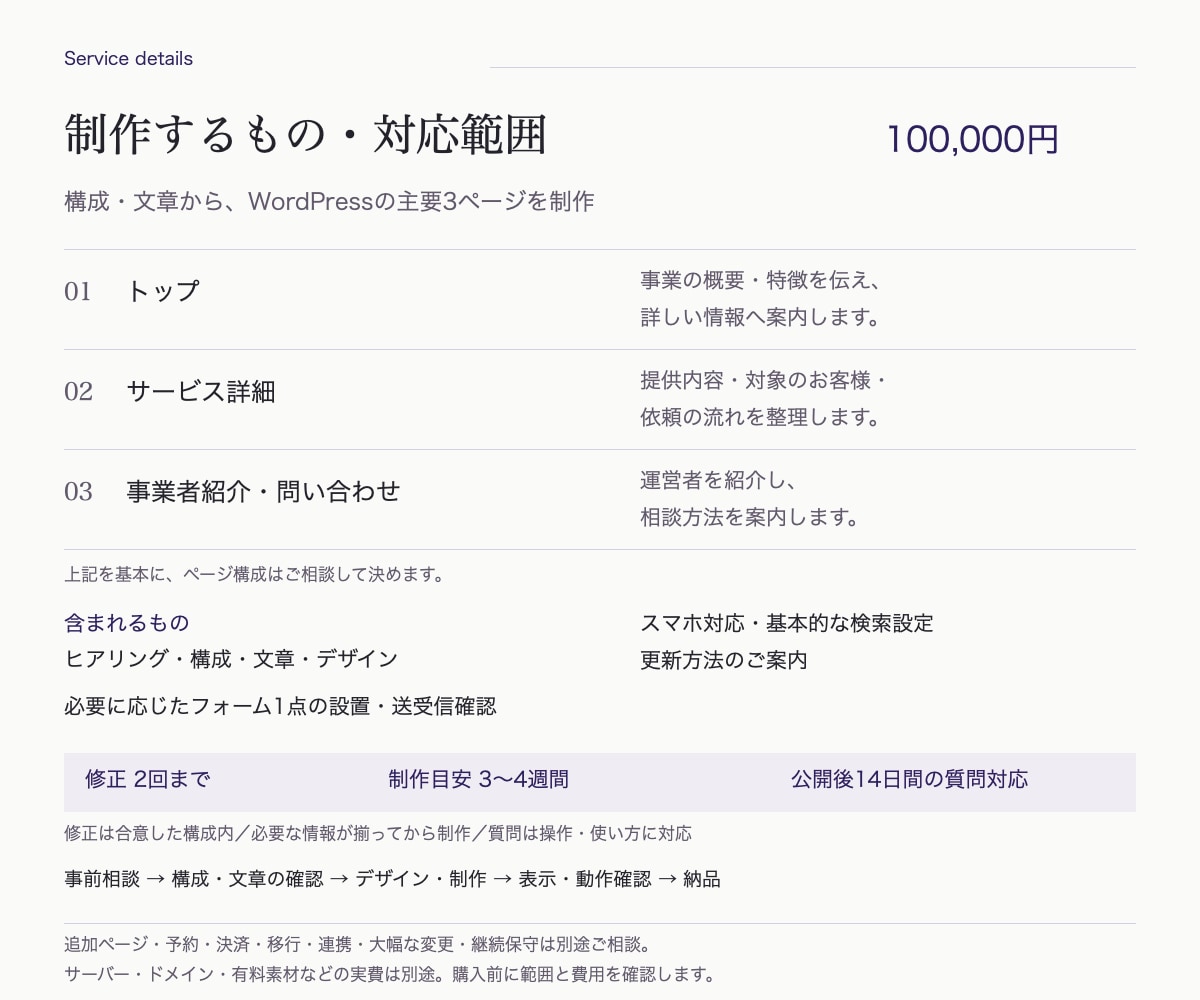Click the note 上記を基本に、ページ構成はご相談して決めます。

click(x=254, y=575)
